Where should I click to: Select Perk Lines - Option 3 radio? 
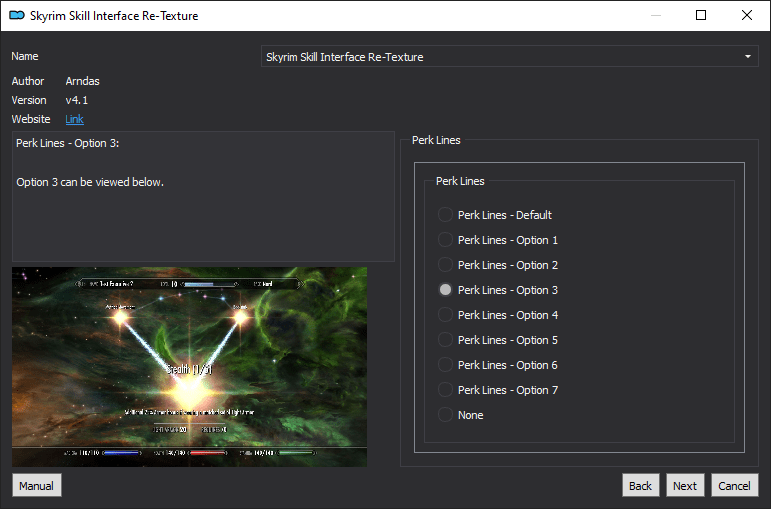click(445, 290)
